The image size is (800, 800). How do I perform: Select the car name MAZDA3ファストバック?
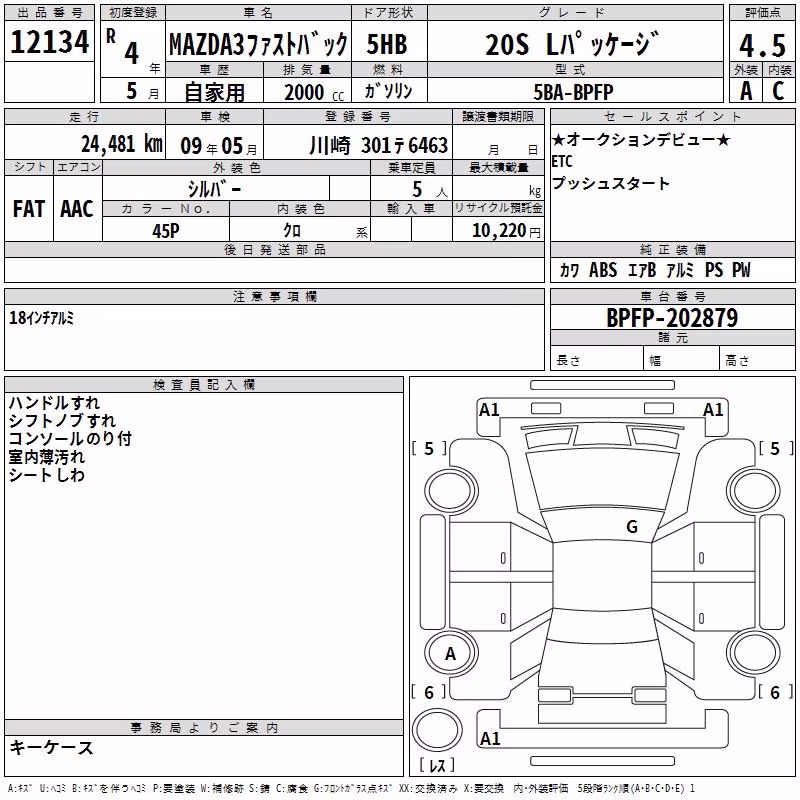pos(258,44)
